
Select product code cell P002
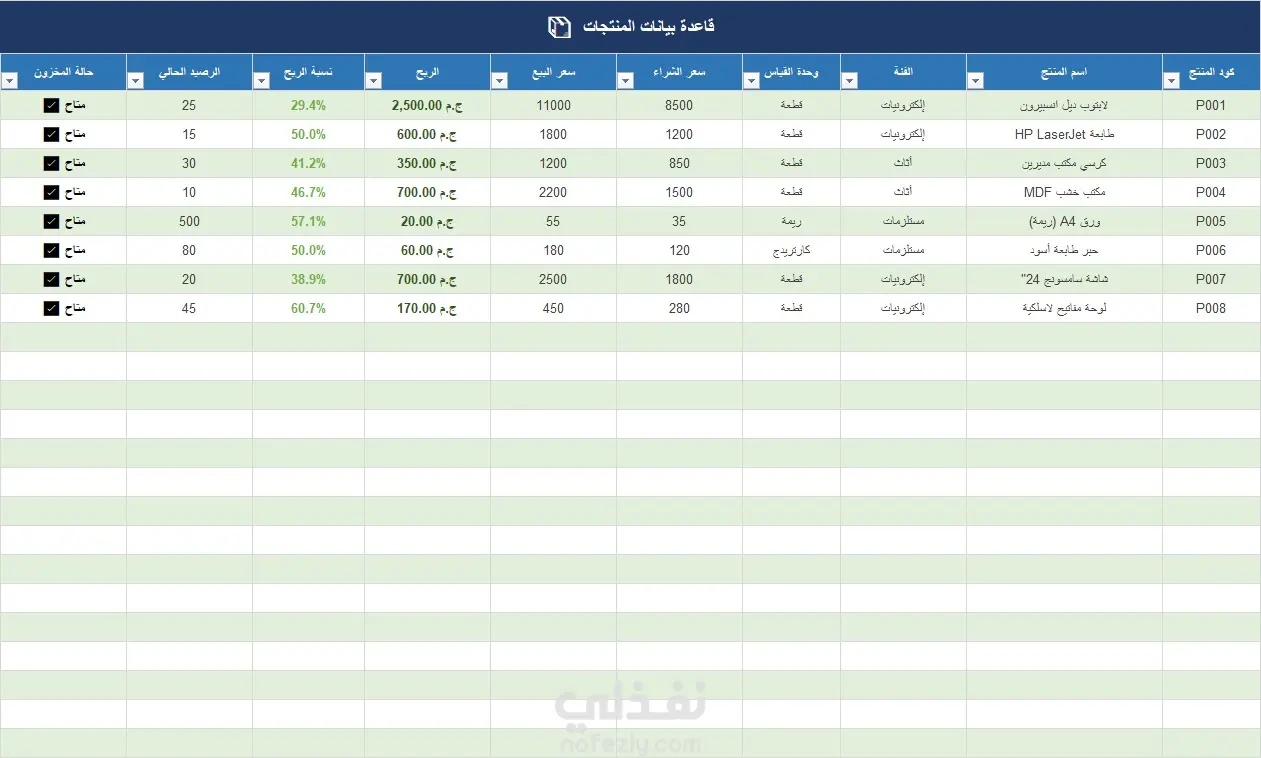click(x=1211, y=134)
